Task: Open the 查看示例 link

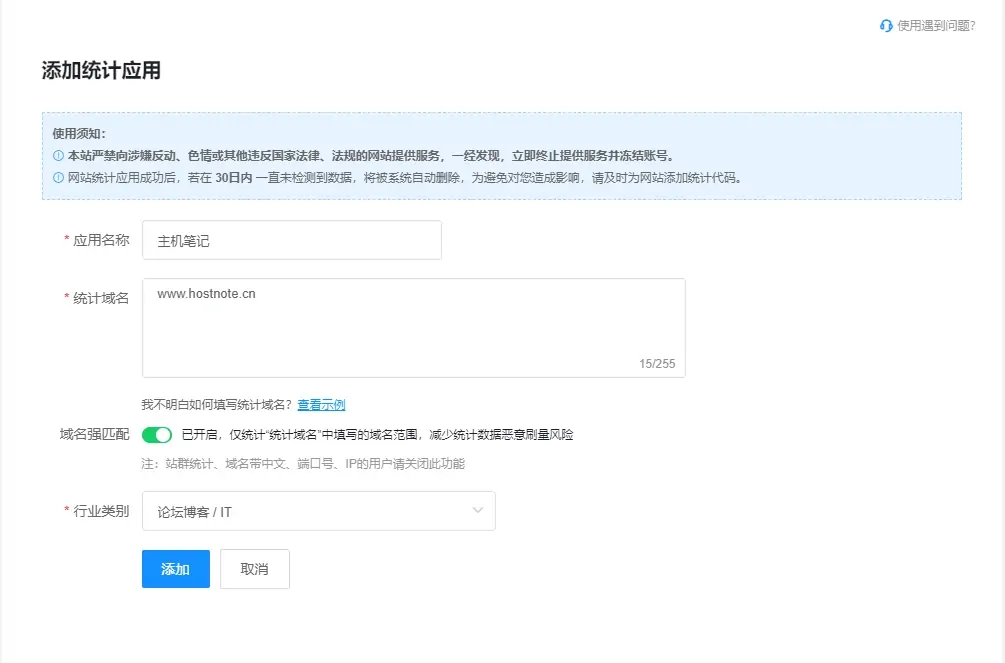Action: [x=321, y=405]
